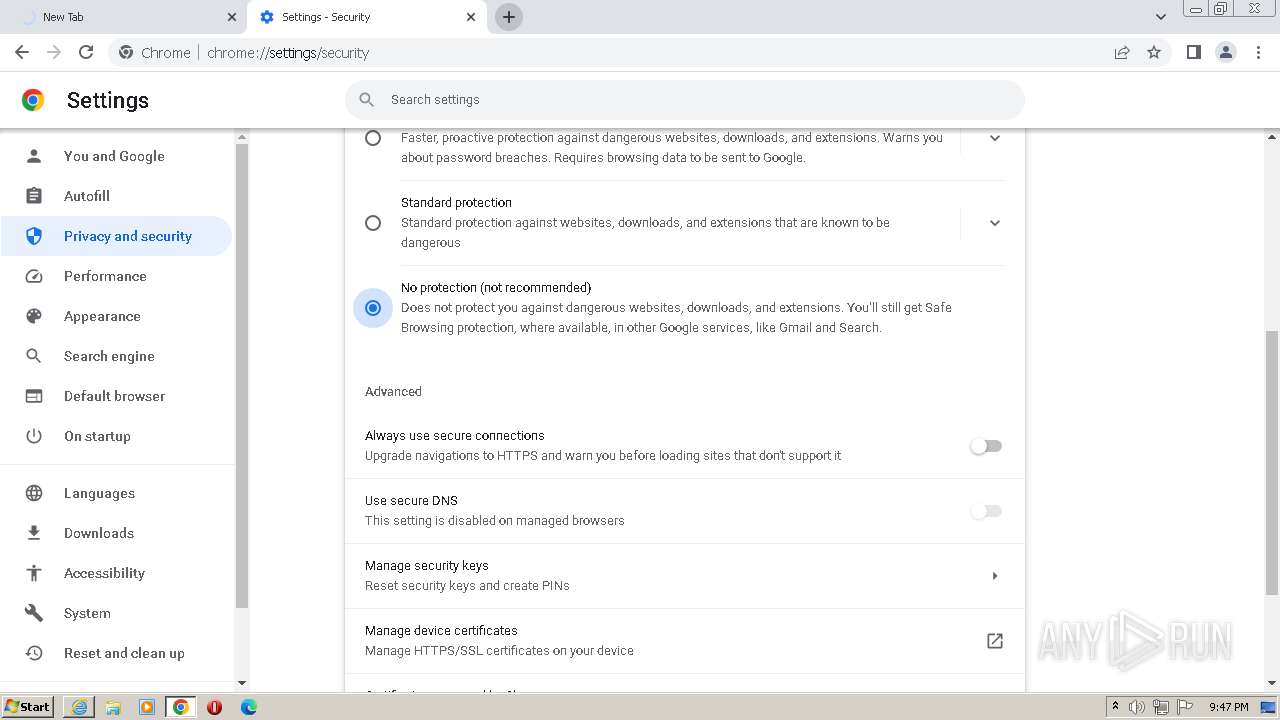The width and height of the screenshot is (1280, 720).
Task: Bookmark this page with star icon
Action: click(1154, 52)
